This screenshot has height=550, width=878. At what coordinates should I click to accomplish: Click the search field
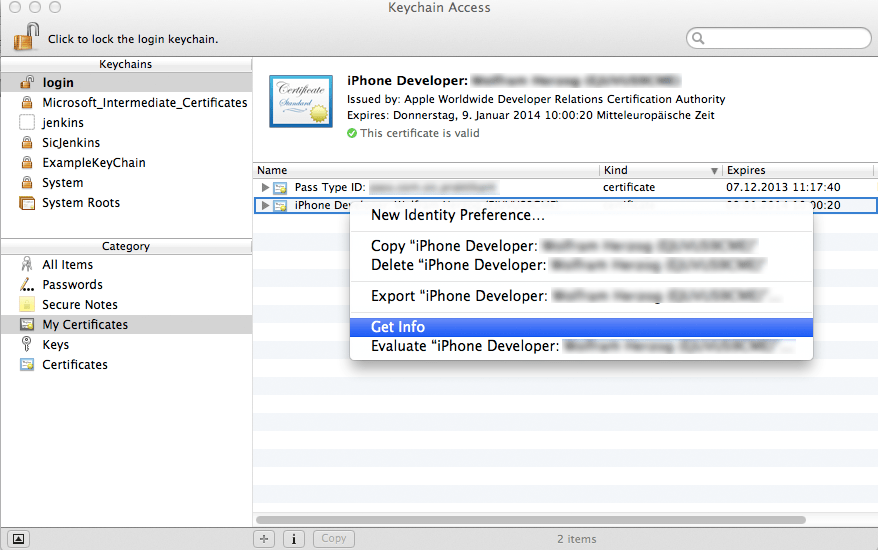tap(778, 38)
